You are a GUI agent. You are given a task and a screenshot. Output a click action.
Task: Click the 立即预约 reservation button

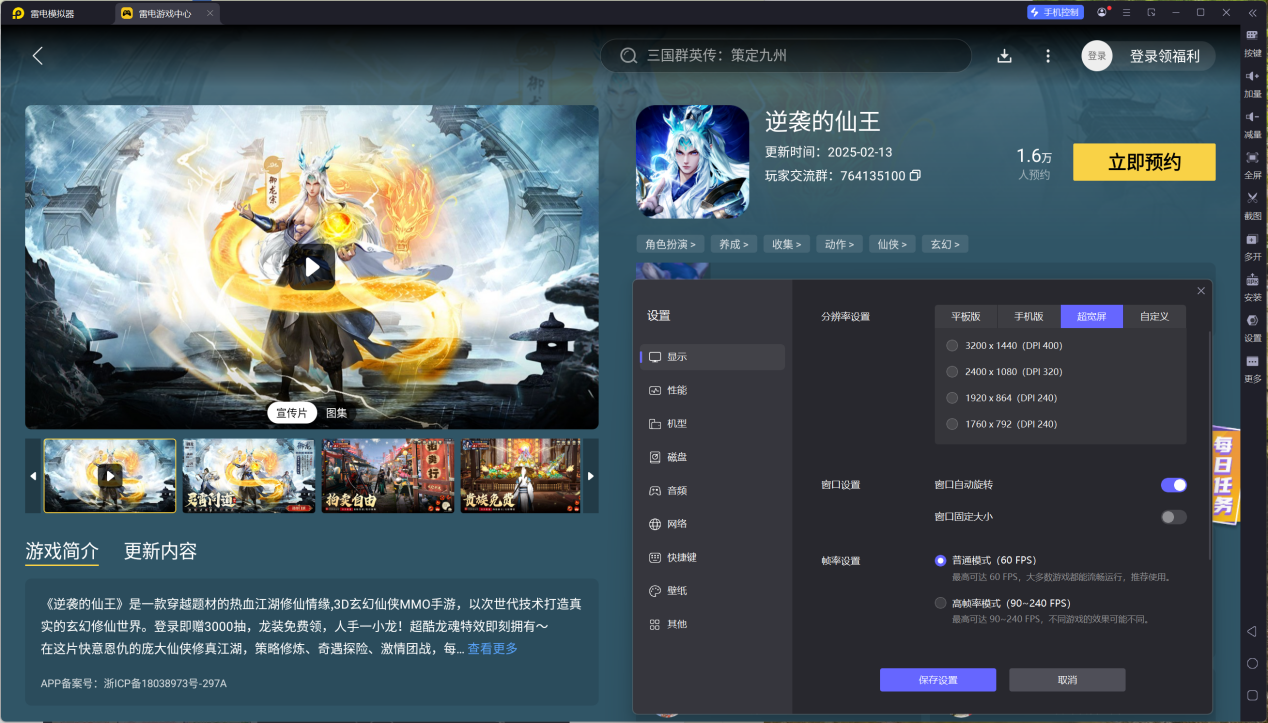[x=1143, y=161]
